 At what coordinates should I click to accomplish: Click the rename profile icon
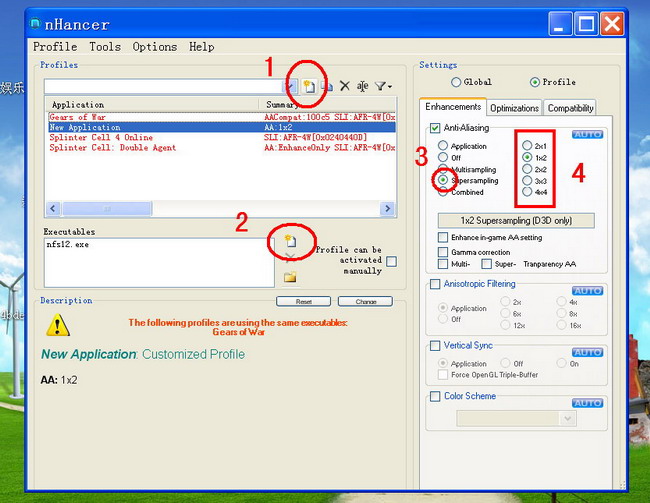tap(363, 87)
